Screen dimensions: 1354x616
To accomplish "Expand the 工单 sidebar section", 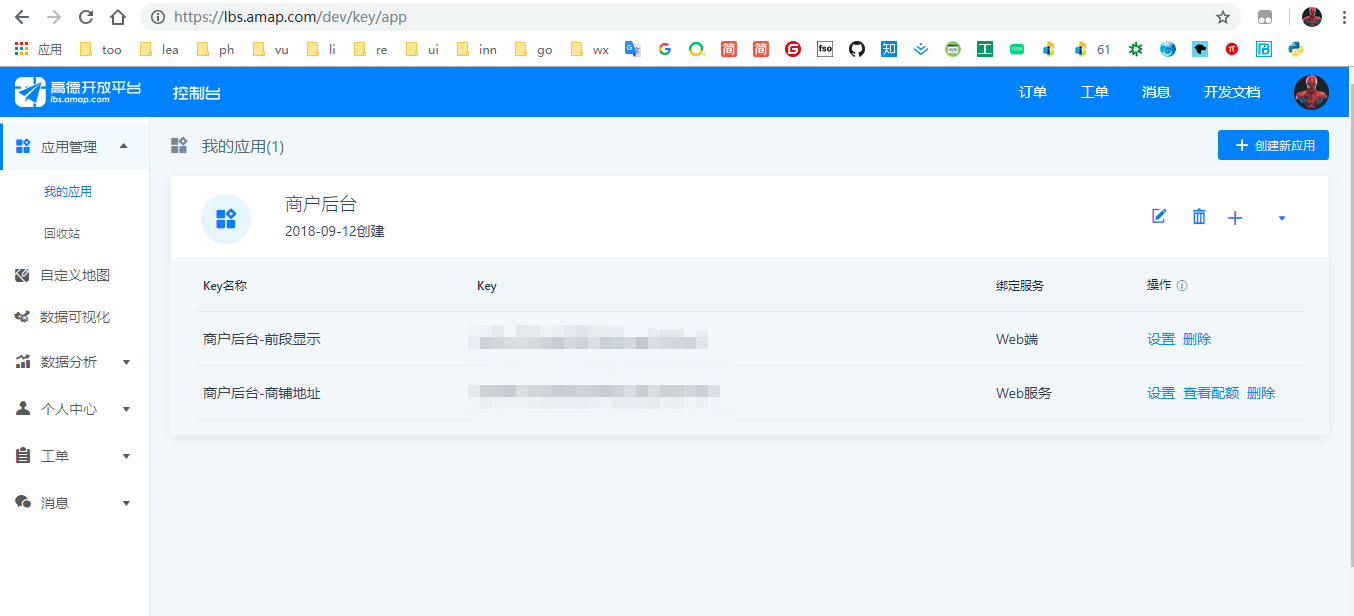I will coord(74,456).
